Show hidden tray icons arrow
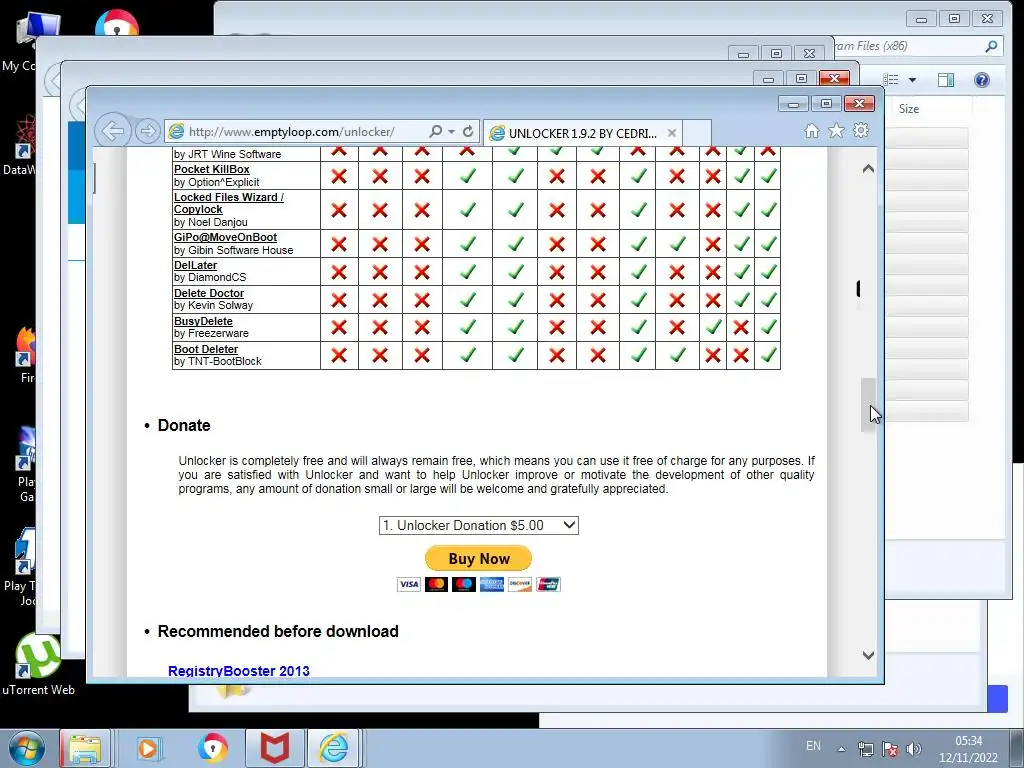Screen dimensions: 1024x768 point(841,749)
